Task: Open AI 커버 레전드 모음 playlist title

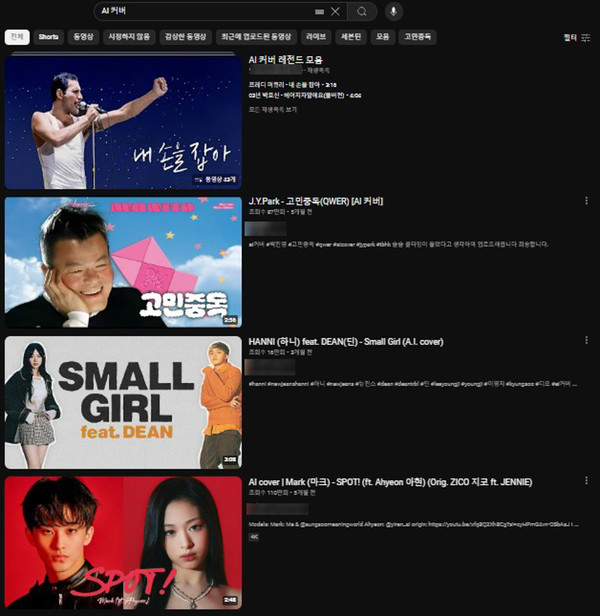Action: pyautogui.click(x=285, y=60)
